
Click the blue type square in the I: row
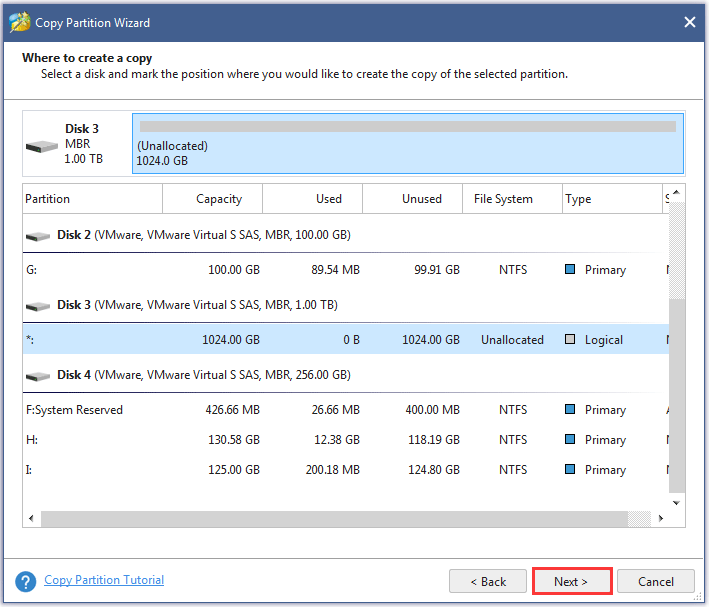click(x=570, y=469)
